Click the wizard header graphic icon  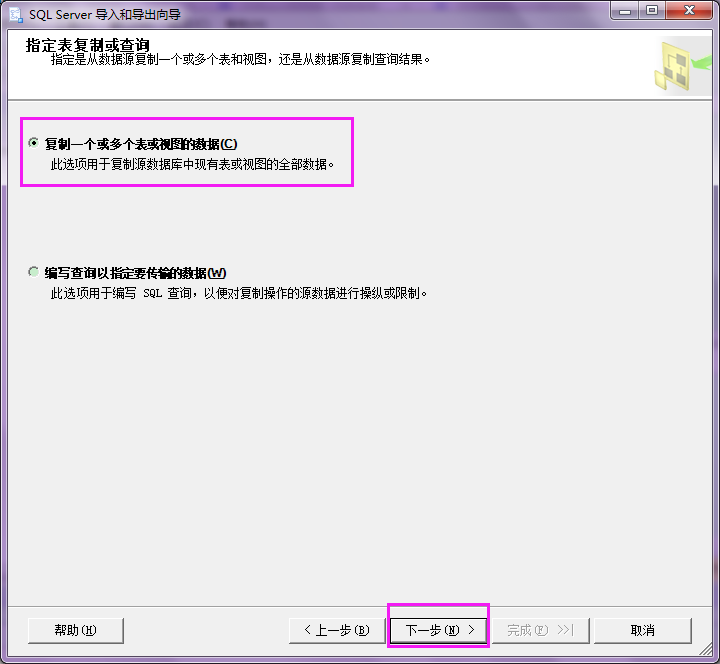click(682, 66)
